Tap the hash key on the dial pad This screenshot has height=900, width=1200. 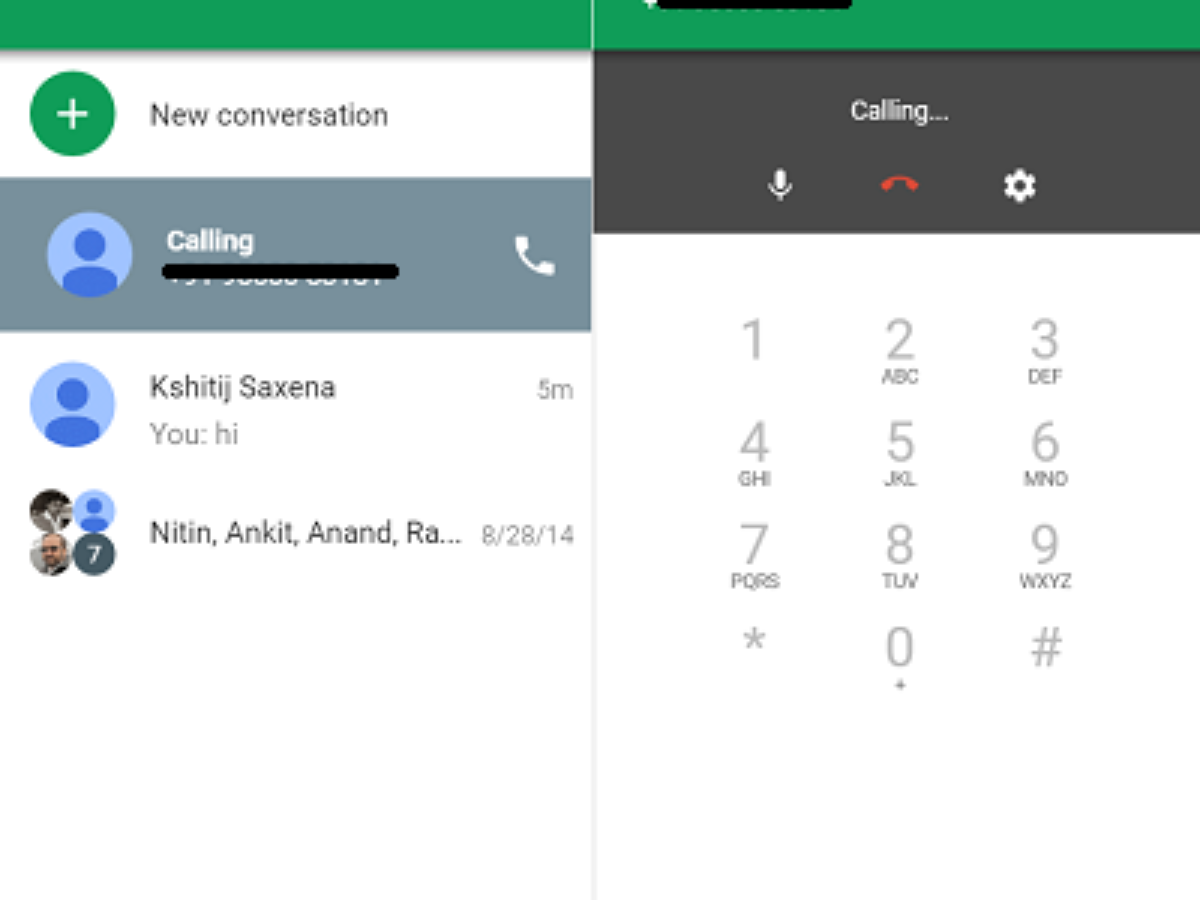1046,647
